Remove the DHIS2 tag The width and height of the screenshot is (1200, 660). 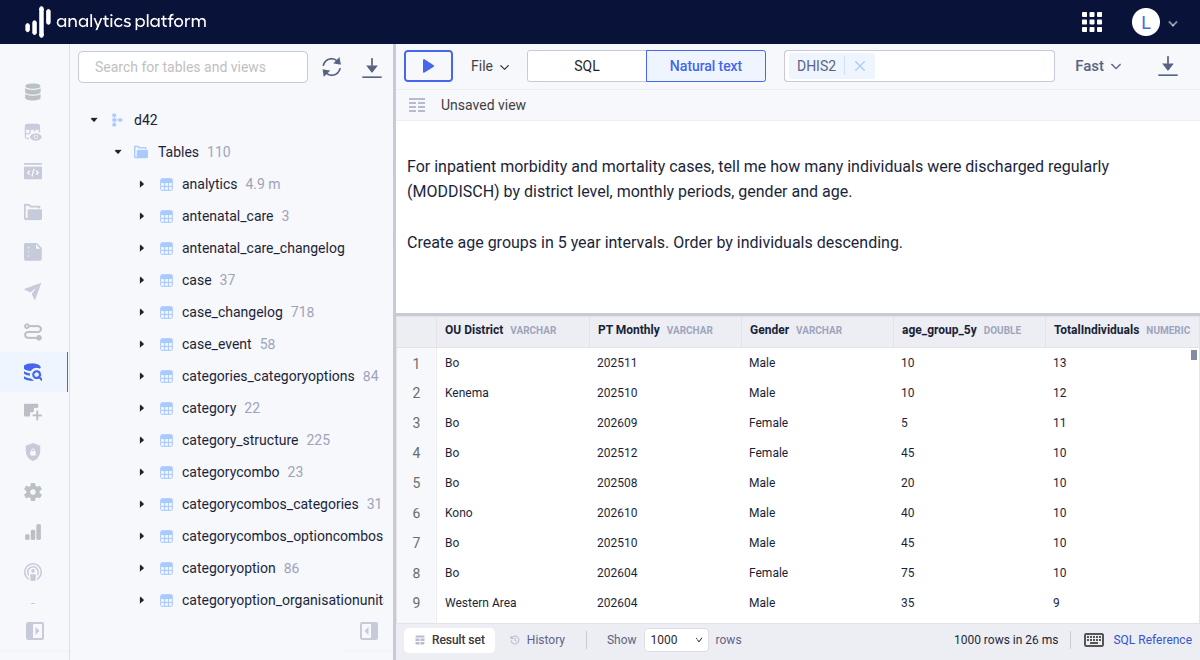click(x=860, y=66)
